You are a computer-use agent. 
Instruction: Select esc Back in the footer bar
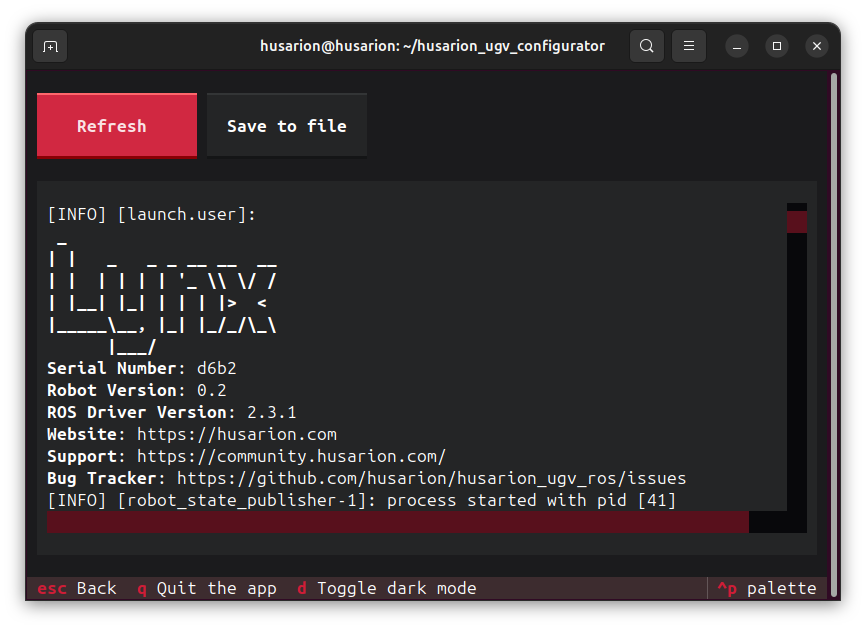tap(77, 588)
